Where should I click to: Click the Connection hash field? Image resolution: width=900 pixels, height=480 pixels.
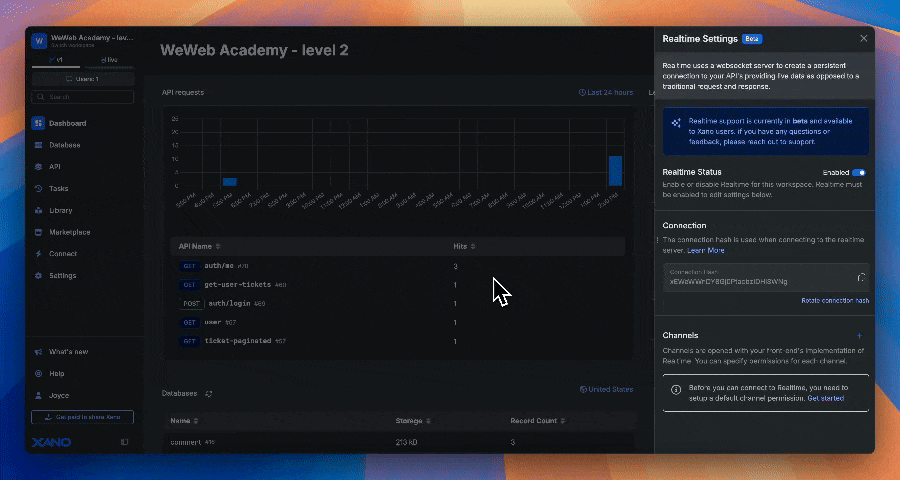766,278
